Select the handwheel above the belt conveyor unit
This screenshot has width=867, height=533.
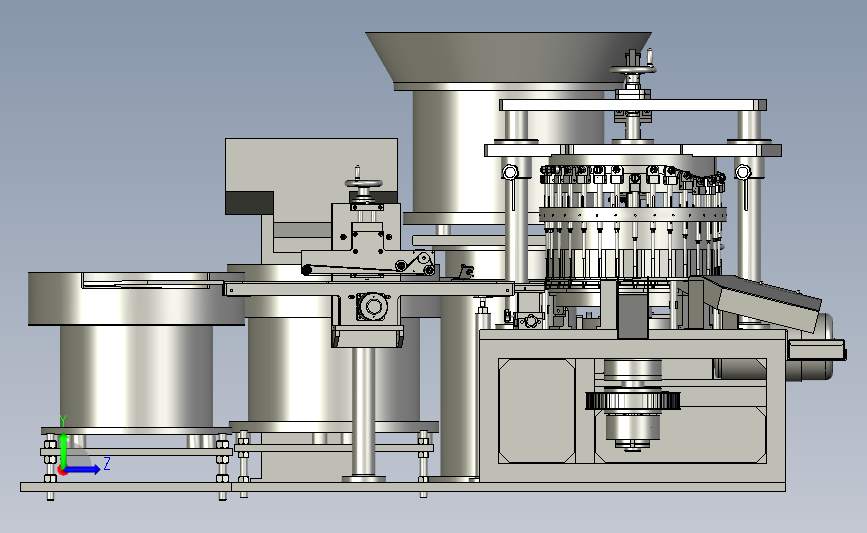[363, 184]
